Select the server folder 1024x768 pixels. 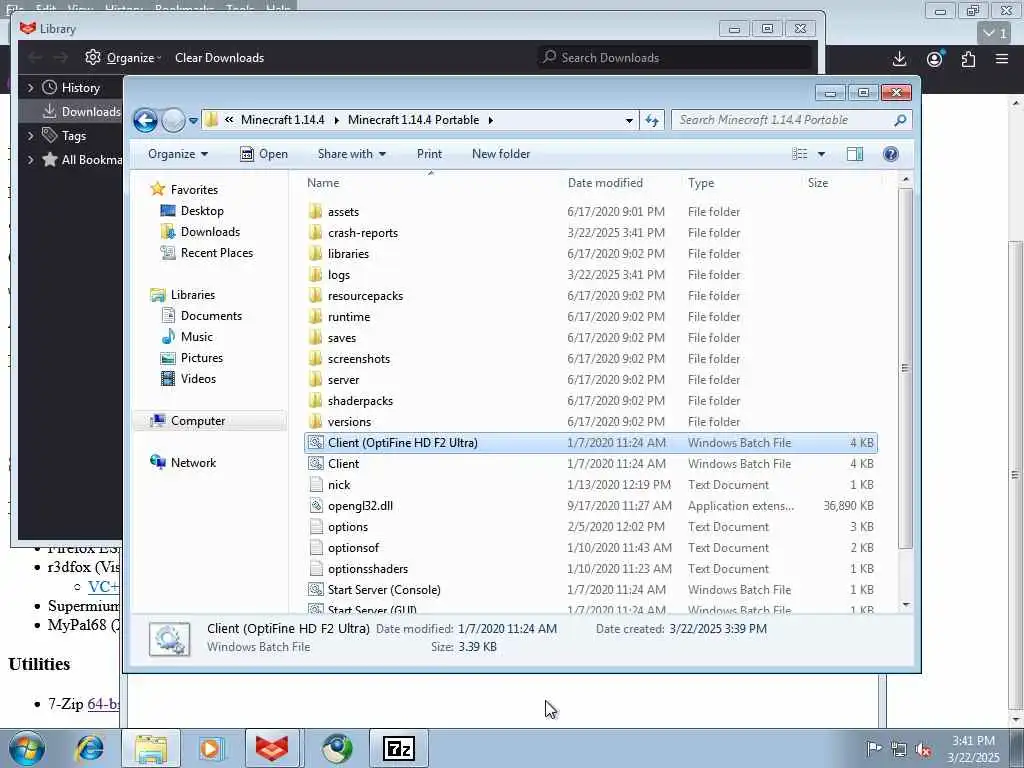point(344,379)
